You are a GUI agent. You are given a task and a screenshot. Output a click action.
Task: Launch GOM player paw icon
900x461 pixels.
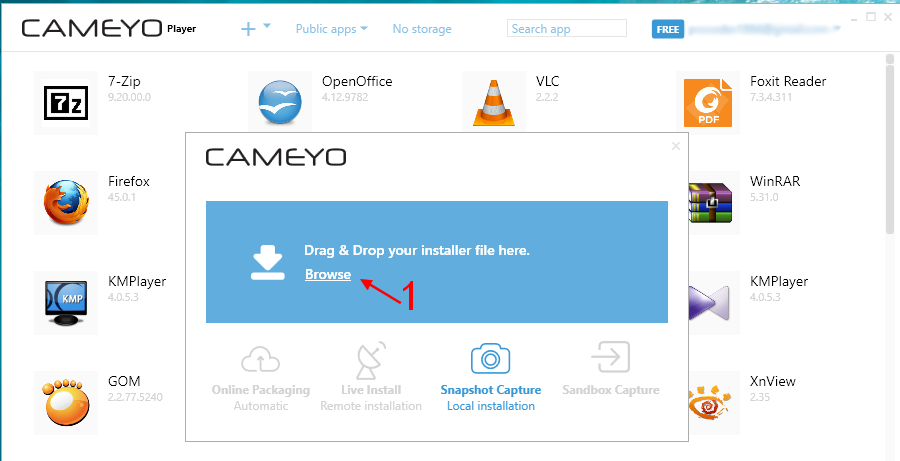(66, 402)
